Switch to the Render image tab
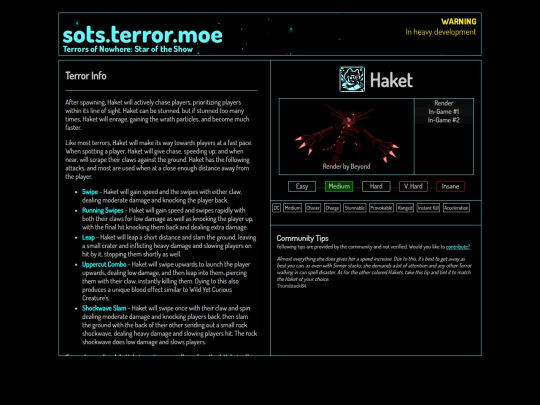Viewport: 540px width, 405px height. (x=444, y=103)
